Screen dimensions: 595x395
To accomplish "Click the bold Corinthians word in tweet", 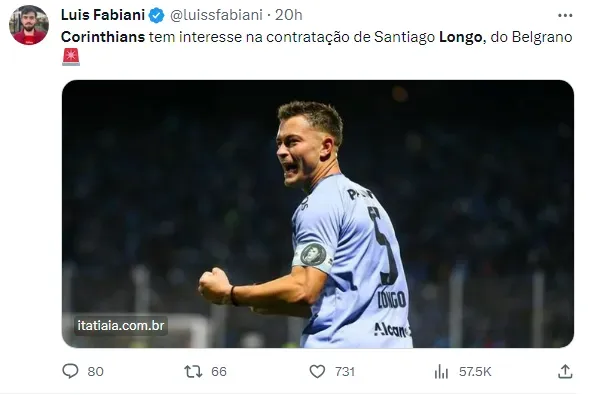I will [x=103, y=37].
